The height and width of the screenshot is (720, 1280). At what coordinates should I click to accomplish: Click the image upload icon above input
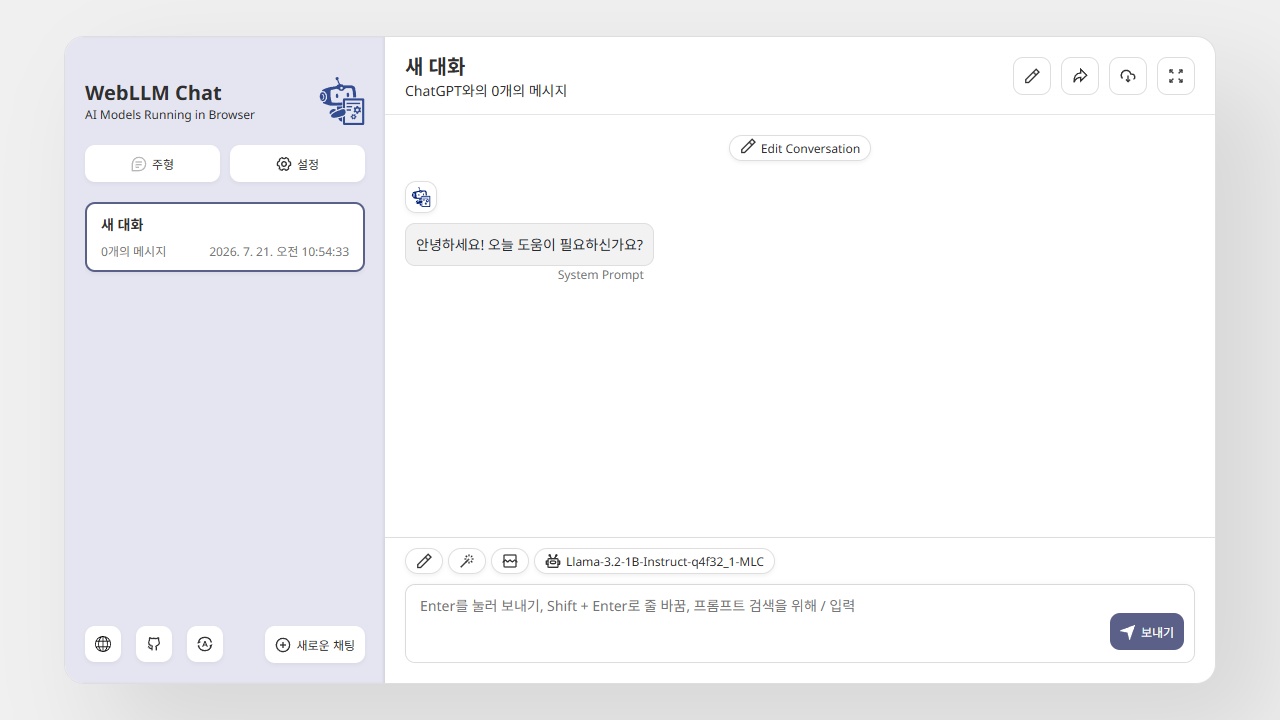pos(510,561)
